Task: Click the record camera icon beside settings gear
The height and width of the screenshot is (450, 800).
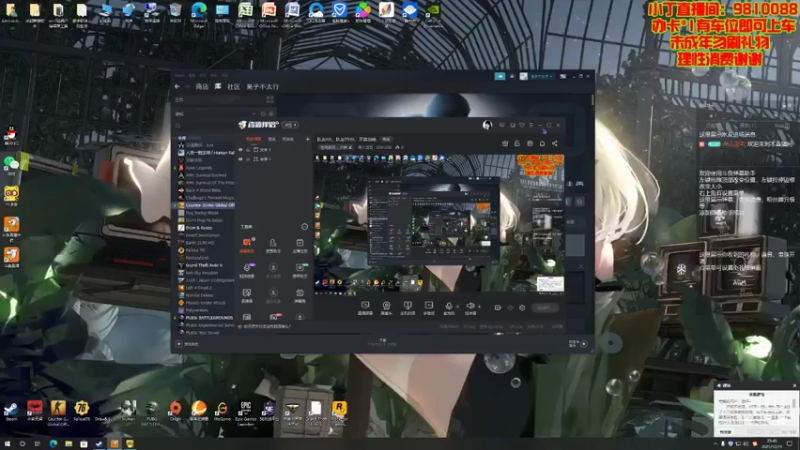Action: 497,308
